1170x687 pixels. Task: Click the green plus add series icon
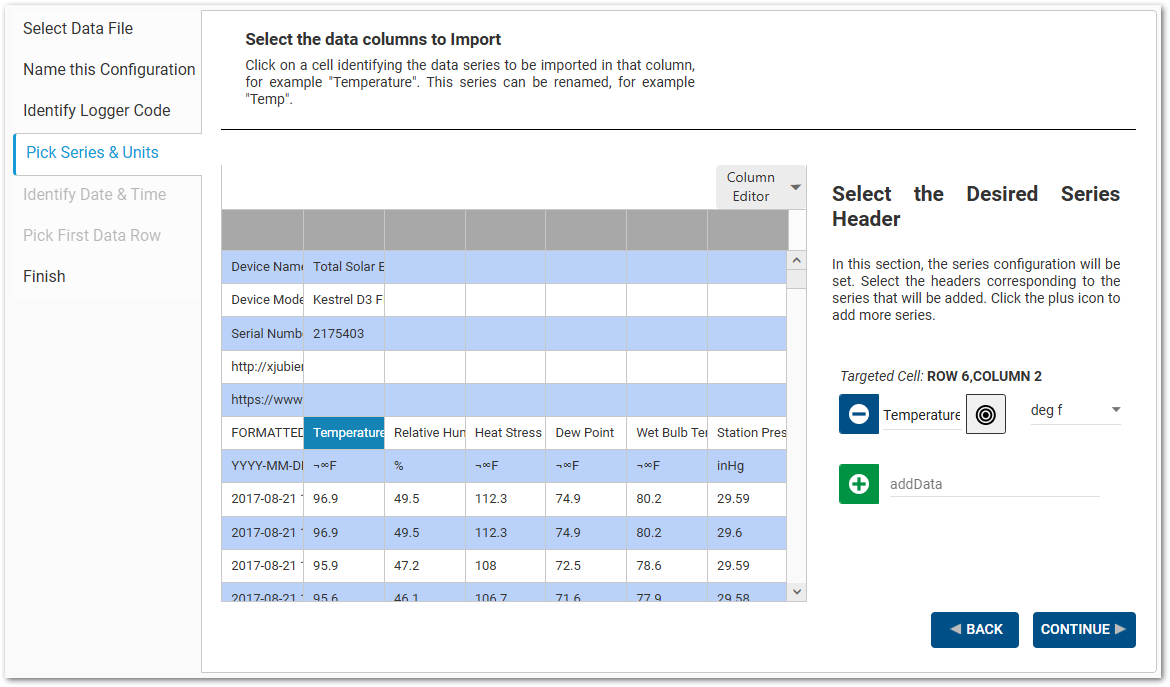[858, 484]
